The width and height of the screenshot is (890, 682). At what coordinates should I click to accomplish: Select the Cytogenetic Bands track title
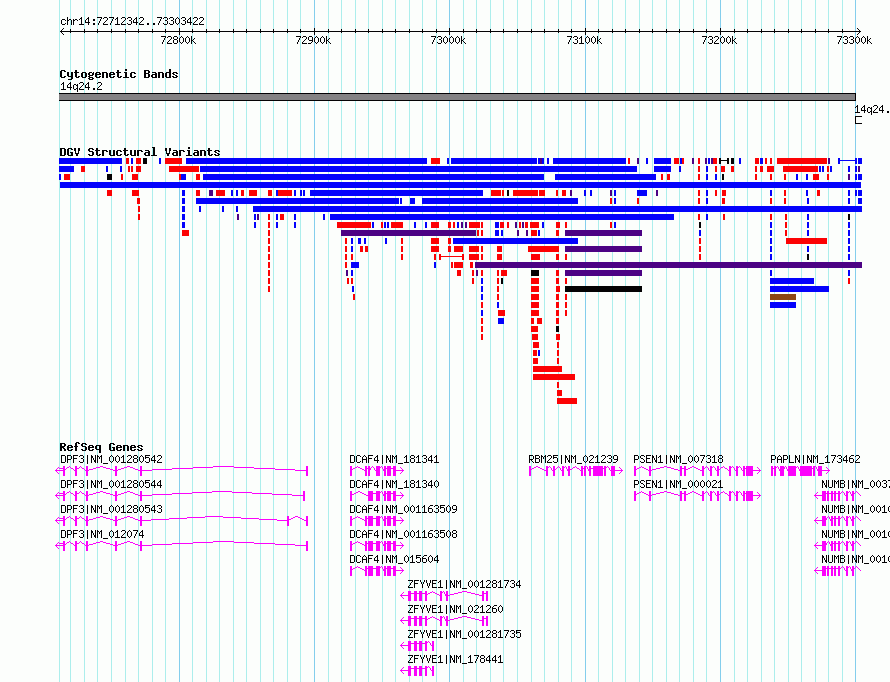(119, 74)
